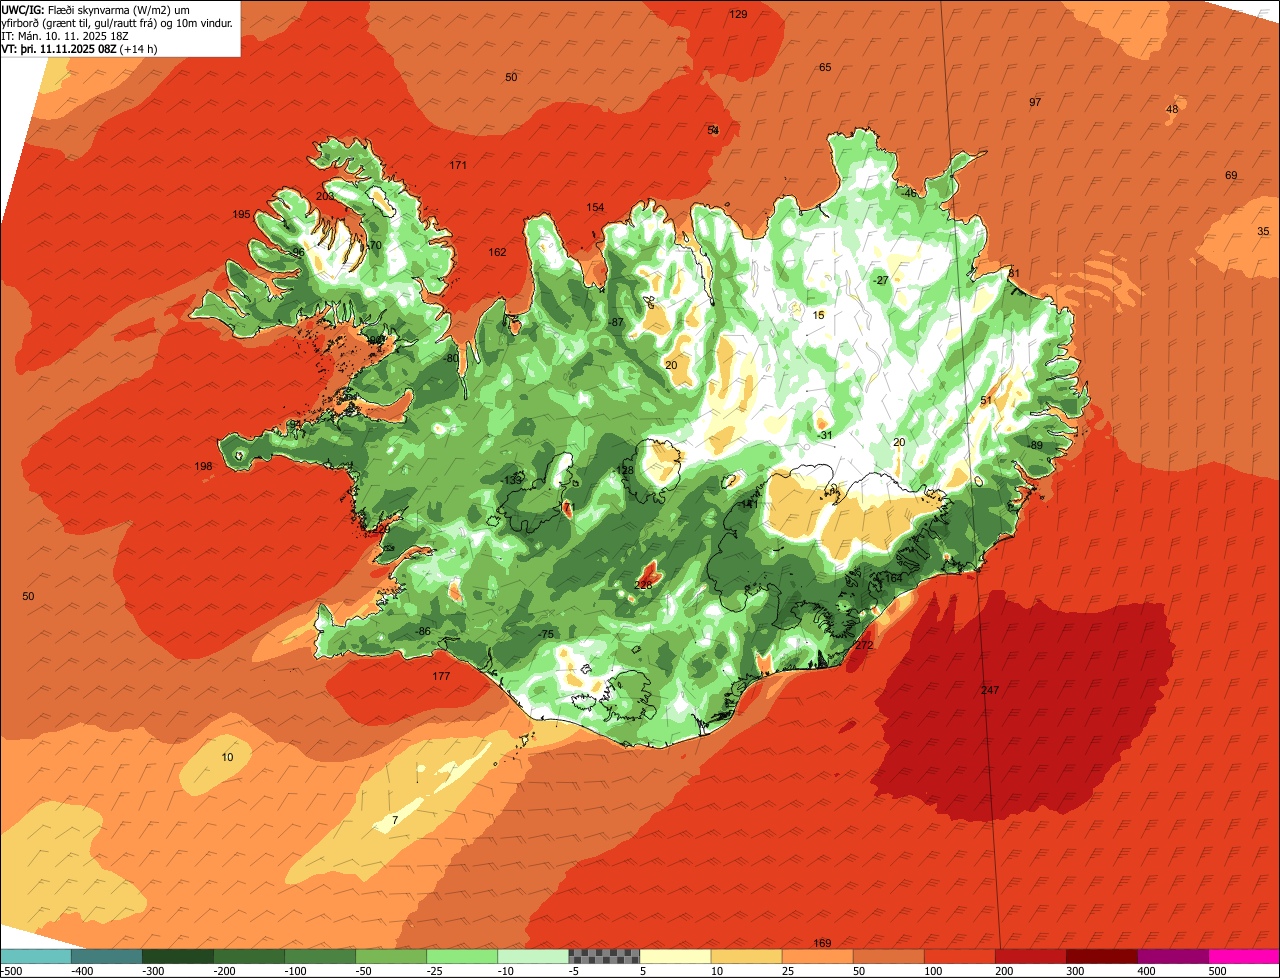This screenshot has height=978, width=1280.
Task: Click the map value 51
Action: point(986,400)
